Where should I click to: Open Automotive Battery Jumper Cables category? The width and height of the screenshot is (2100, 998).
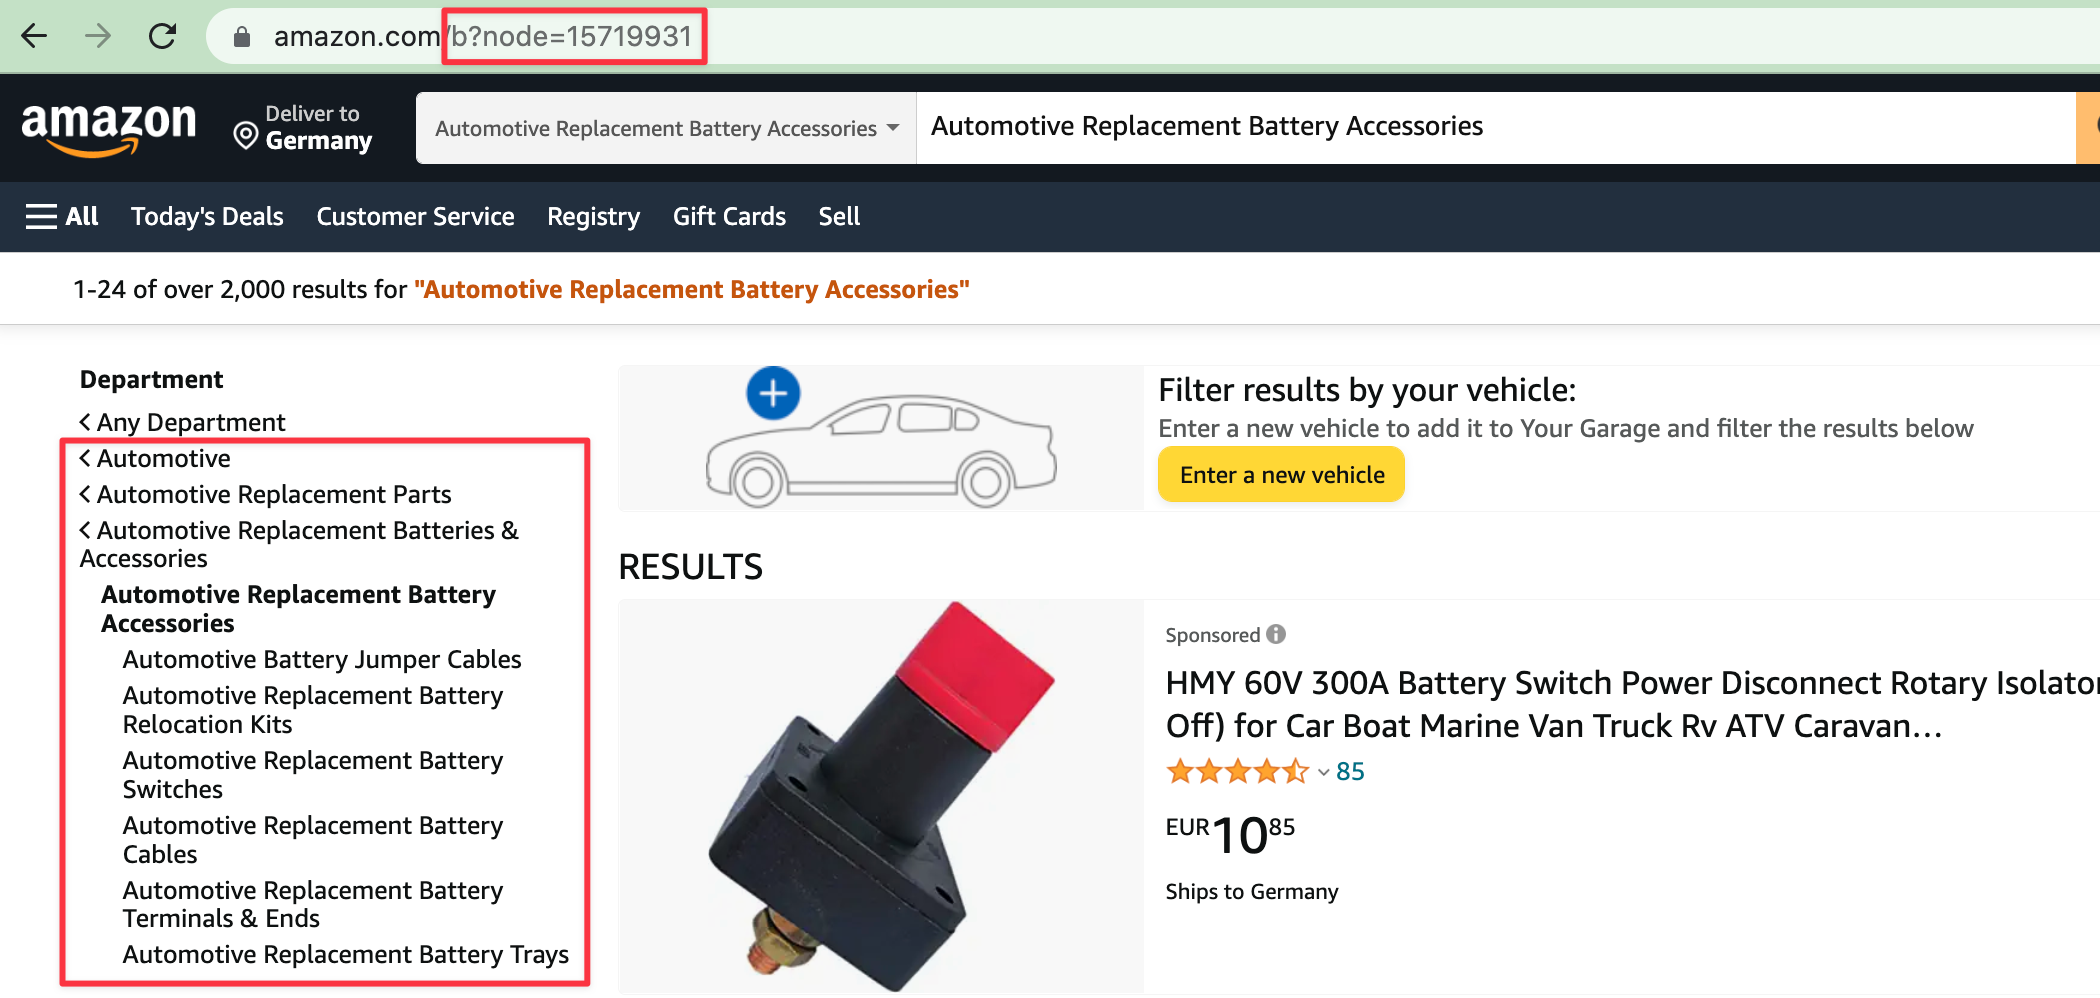coord(321,659)
